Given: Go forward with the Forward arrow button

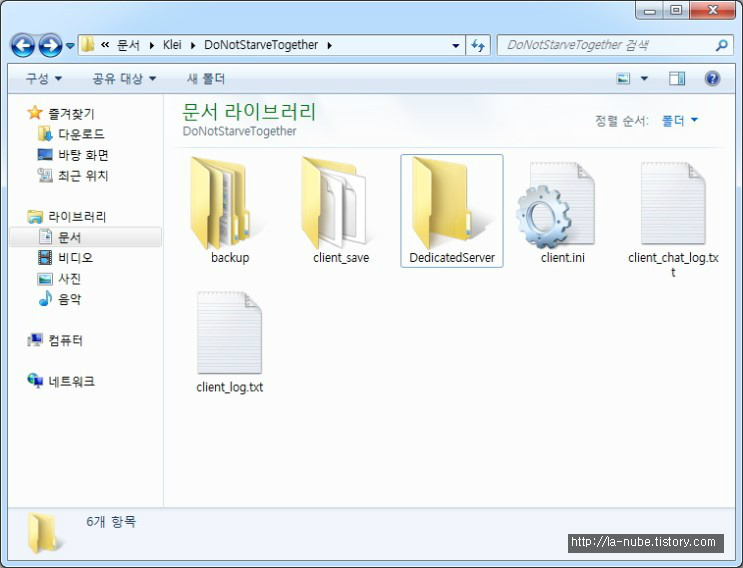Looking at the screenshot, I should (50, 46).
